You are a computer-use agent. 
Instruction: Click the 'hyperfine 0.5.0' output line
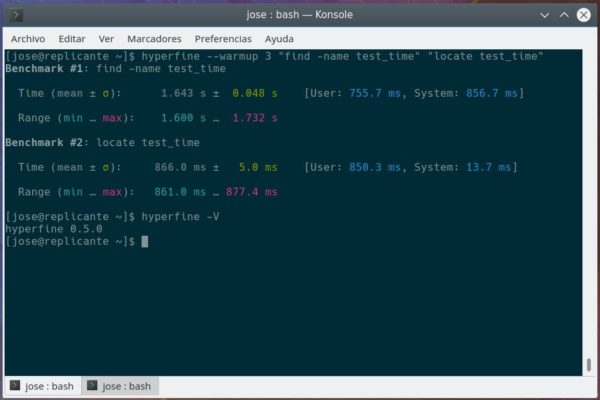point(53,229)
